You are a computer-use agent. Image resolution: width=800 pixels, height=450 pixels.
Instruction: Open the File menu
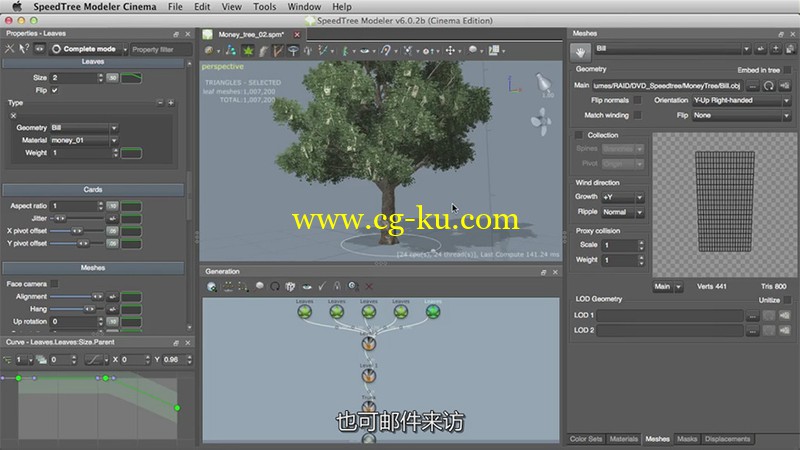[175, 7]
